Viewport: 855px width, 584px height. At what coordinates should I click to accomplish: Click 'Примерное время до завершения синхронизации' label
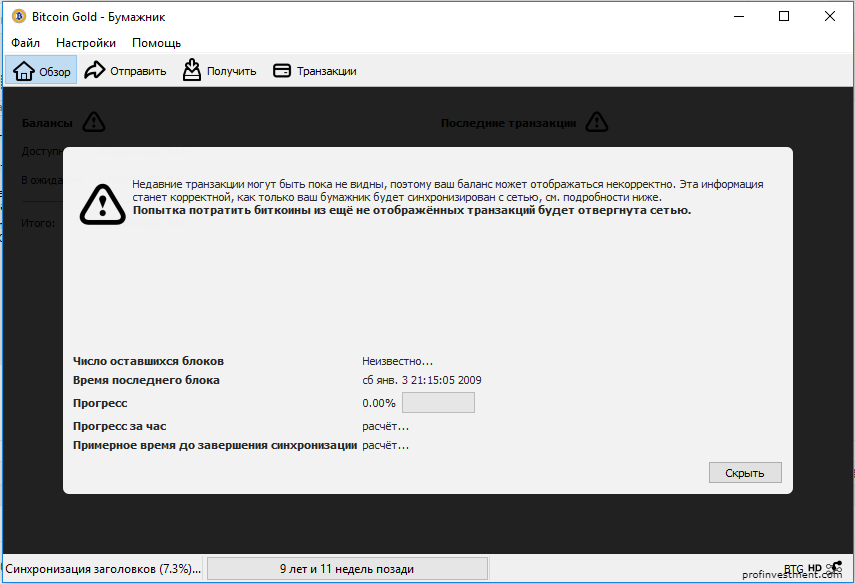click(215, 445)
